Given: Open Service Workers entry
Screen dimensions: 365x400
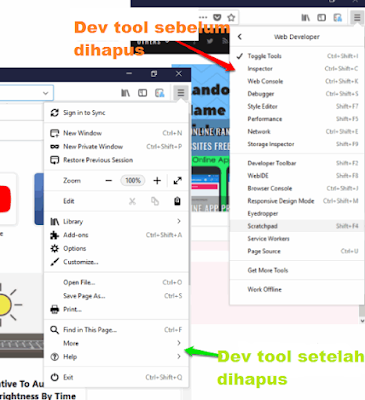Looking at the screenshot, I should pos(297,239).
